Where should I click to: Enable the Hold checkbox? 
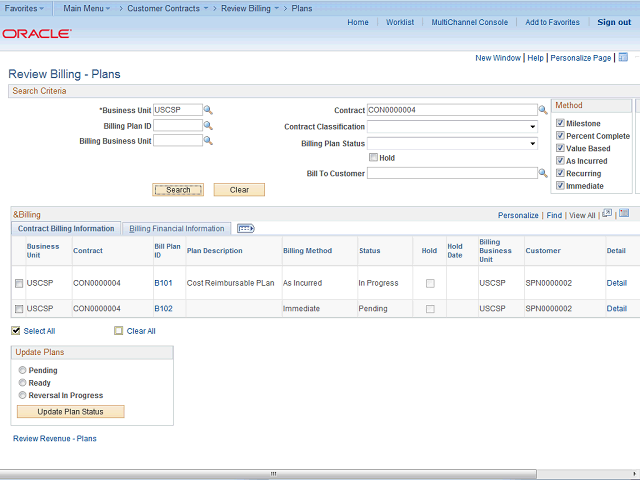coord(373,157)
